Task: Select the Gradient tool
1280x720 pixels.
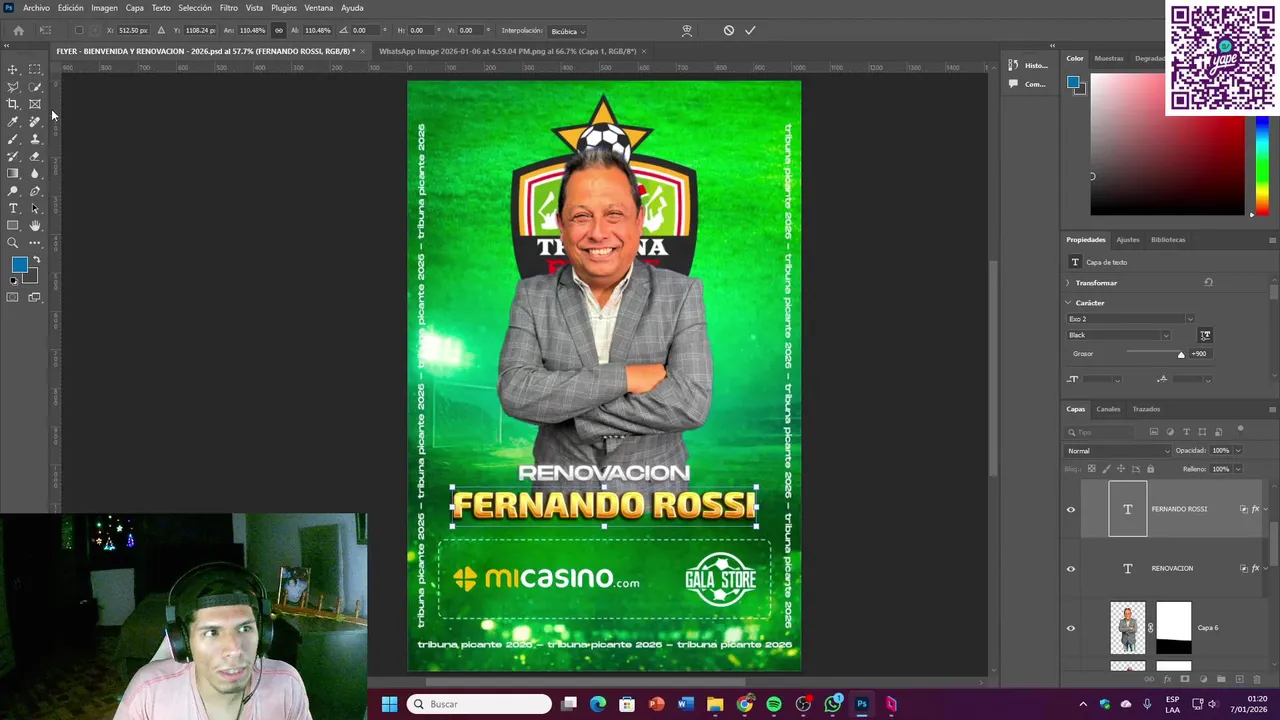Action: pos(13,174)
